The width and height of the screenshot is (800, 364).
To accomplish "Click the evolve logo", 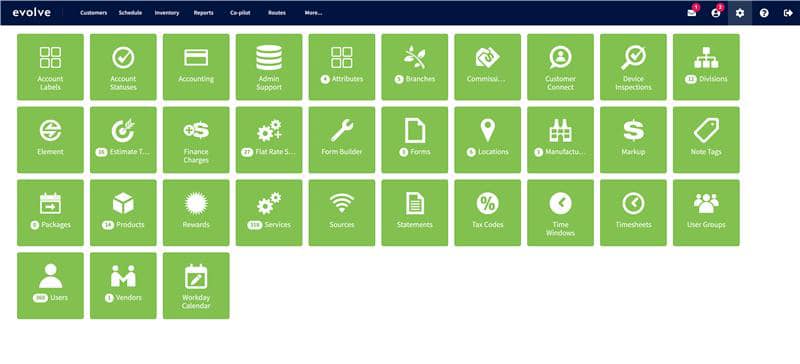I will coord(32,13).
